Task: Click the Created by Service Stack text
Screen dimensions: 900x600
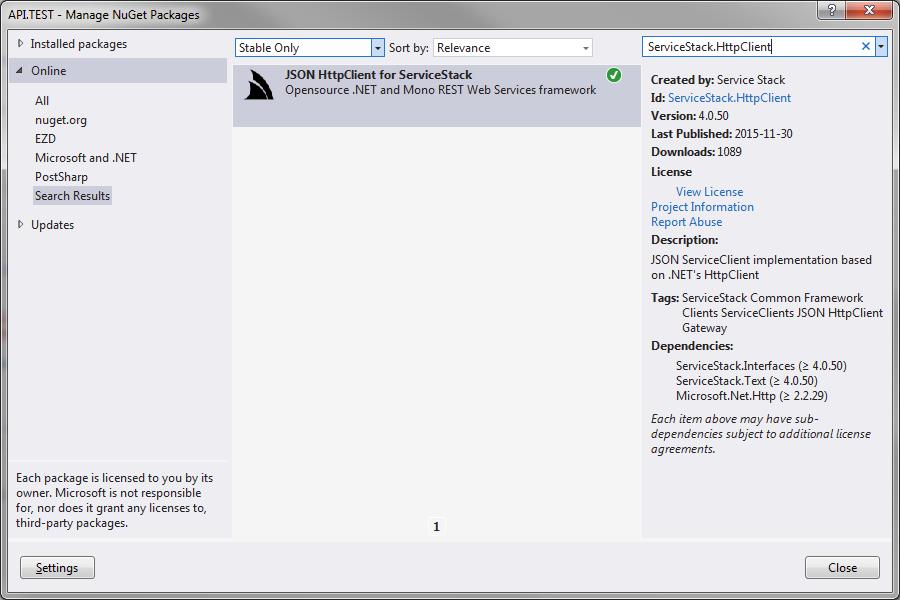Action: click(x=717, y=80)
